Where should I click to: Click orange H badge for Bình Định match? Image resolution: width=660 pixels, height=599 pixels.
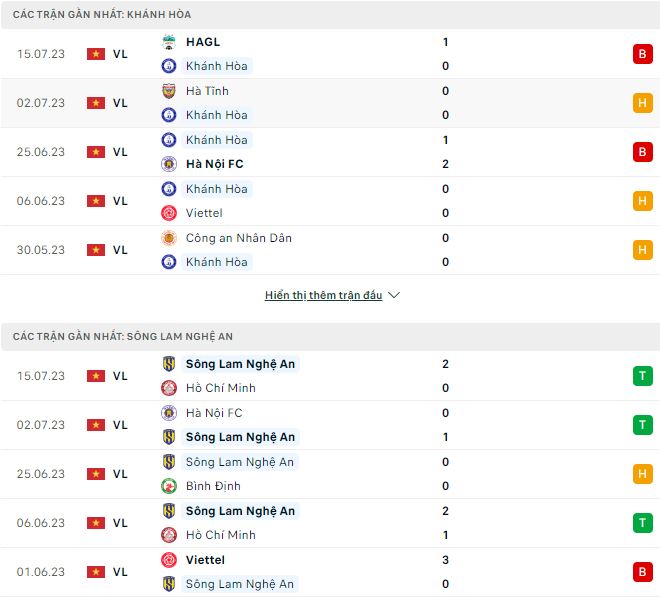(x=642, y=474)
